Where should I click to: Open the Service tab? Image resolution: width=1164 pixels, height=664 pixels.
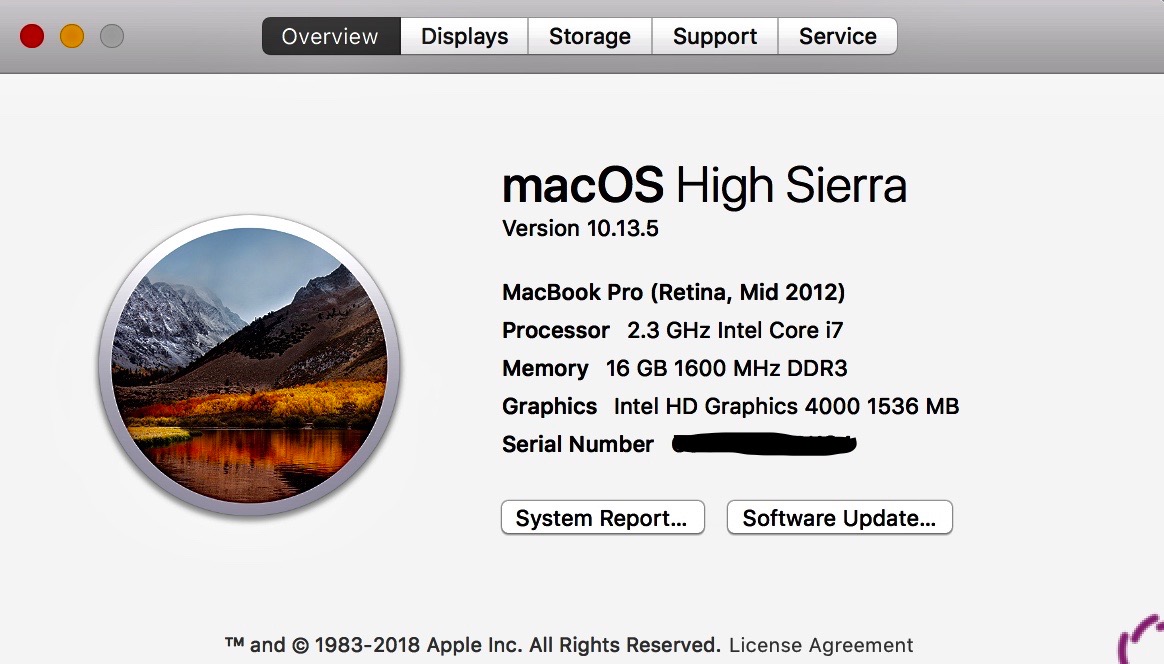tap(837, 36)
